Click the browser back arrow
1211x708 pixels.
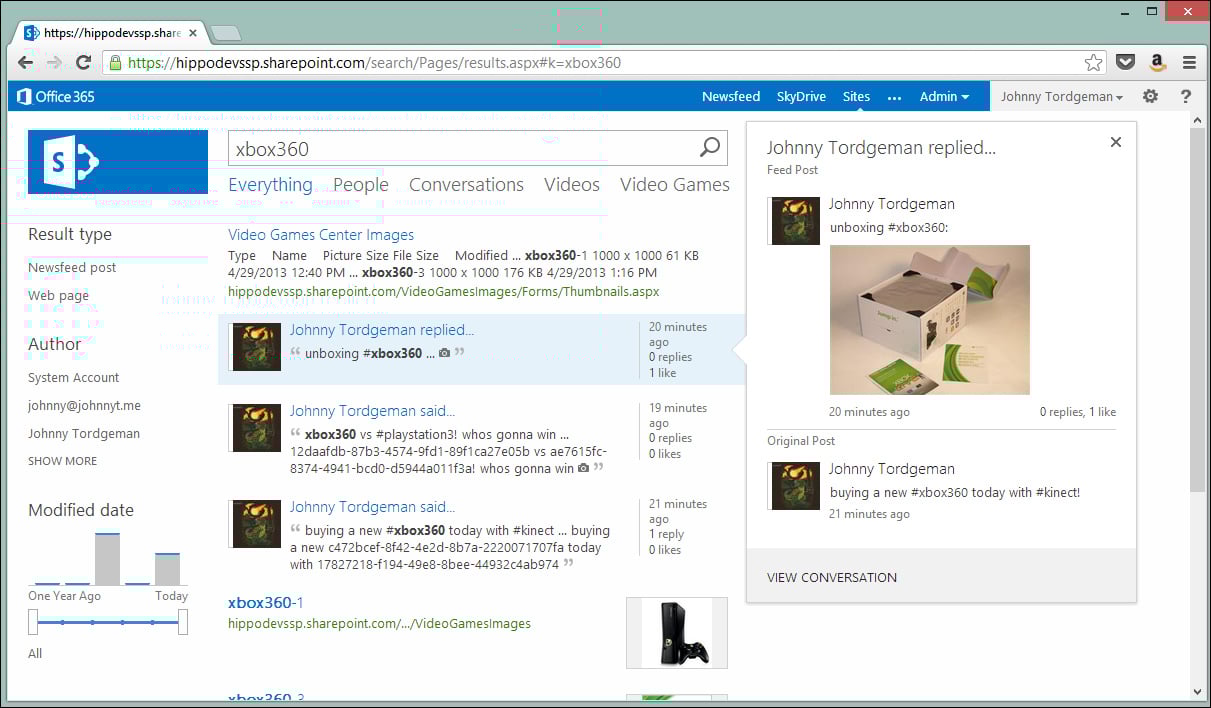[27, 62]
